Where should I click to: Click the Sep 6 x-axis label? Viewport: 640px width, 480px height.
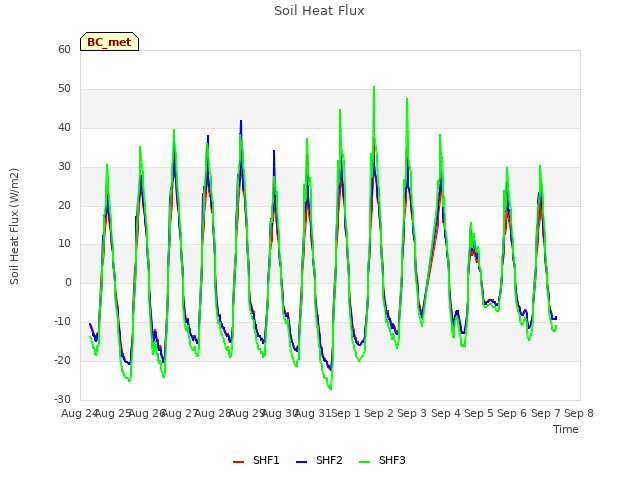[512, 413]
